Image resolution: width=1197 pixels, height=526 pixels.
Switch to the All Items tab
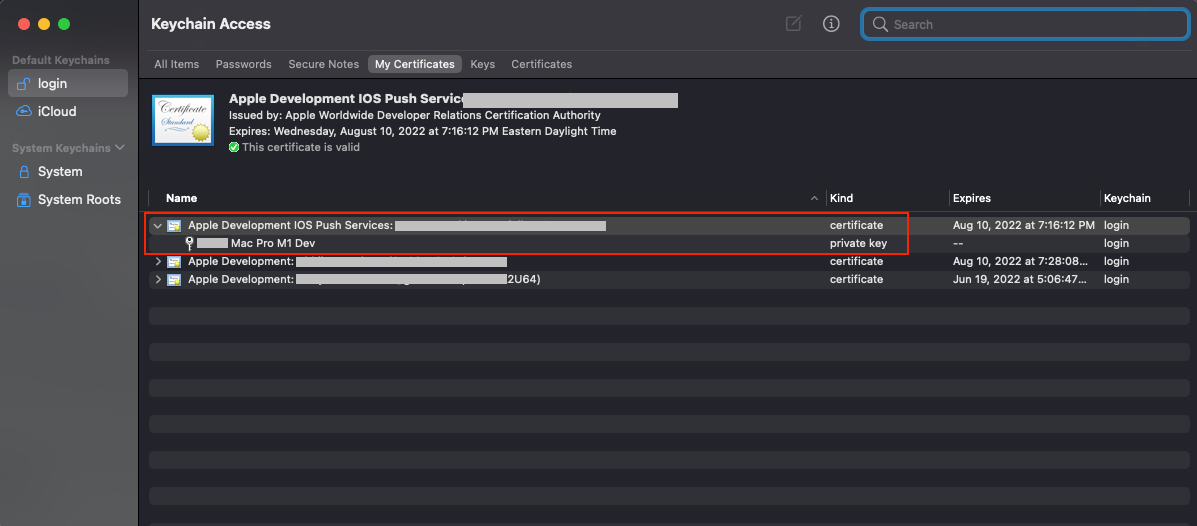pyautogui.click(x=176, y=64)
